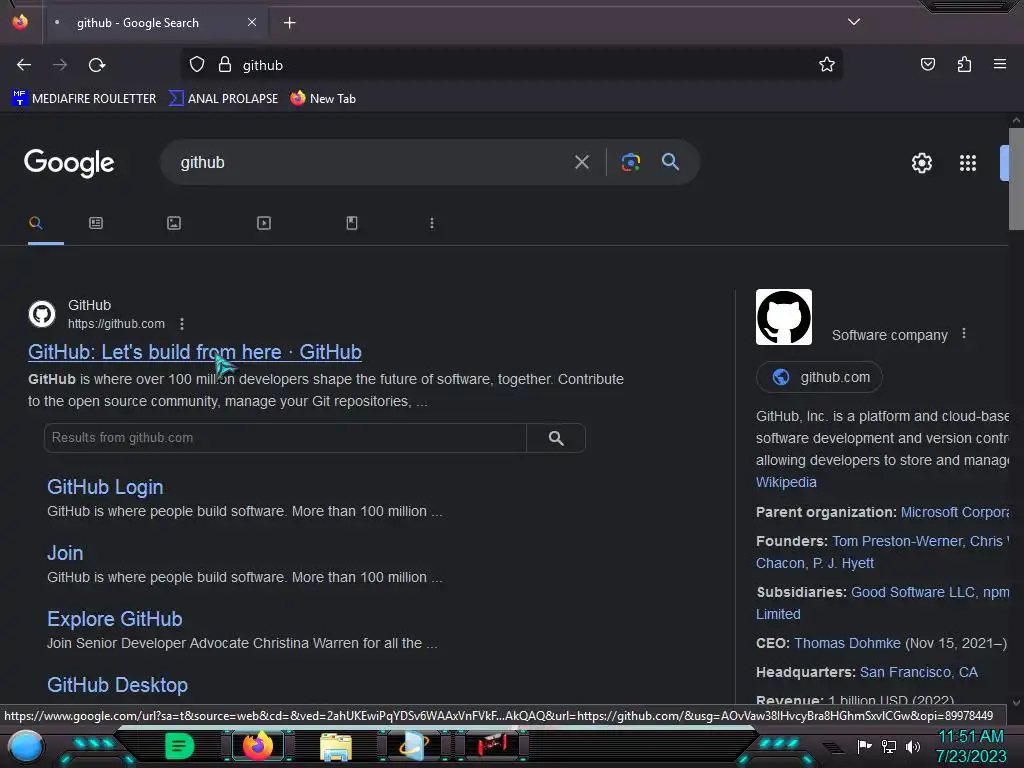
Task: Click the GitHub favicon beside the first result
Action: click(x=42, y=314)
